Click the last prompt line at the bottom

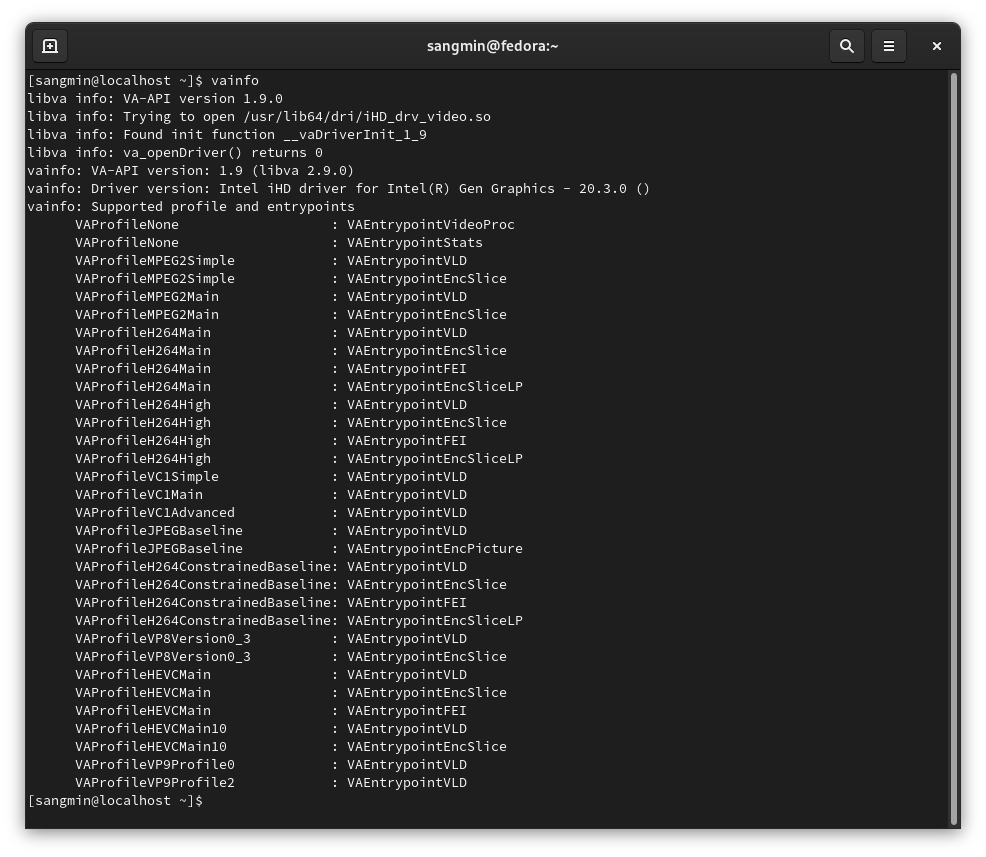[x=115, y=801]
